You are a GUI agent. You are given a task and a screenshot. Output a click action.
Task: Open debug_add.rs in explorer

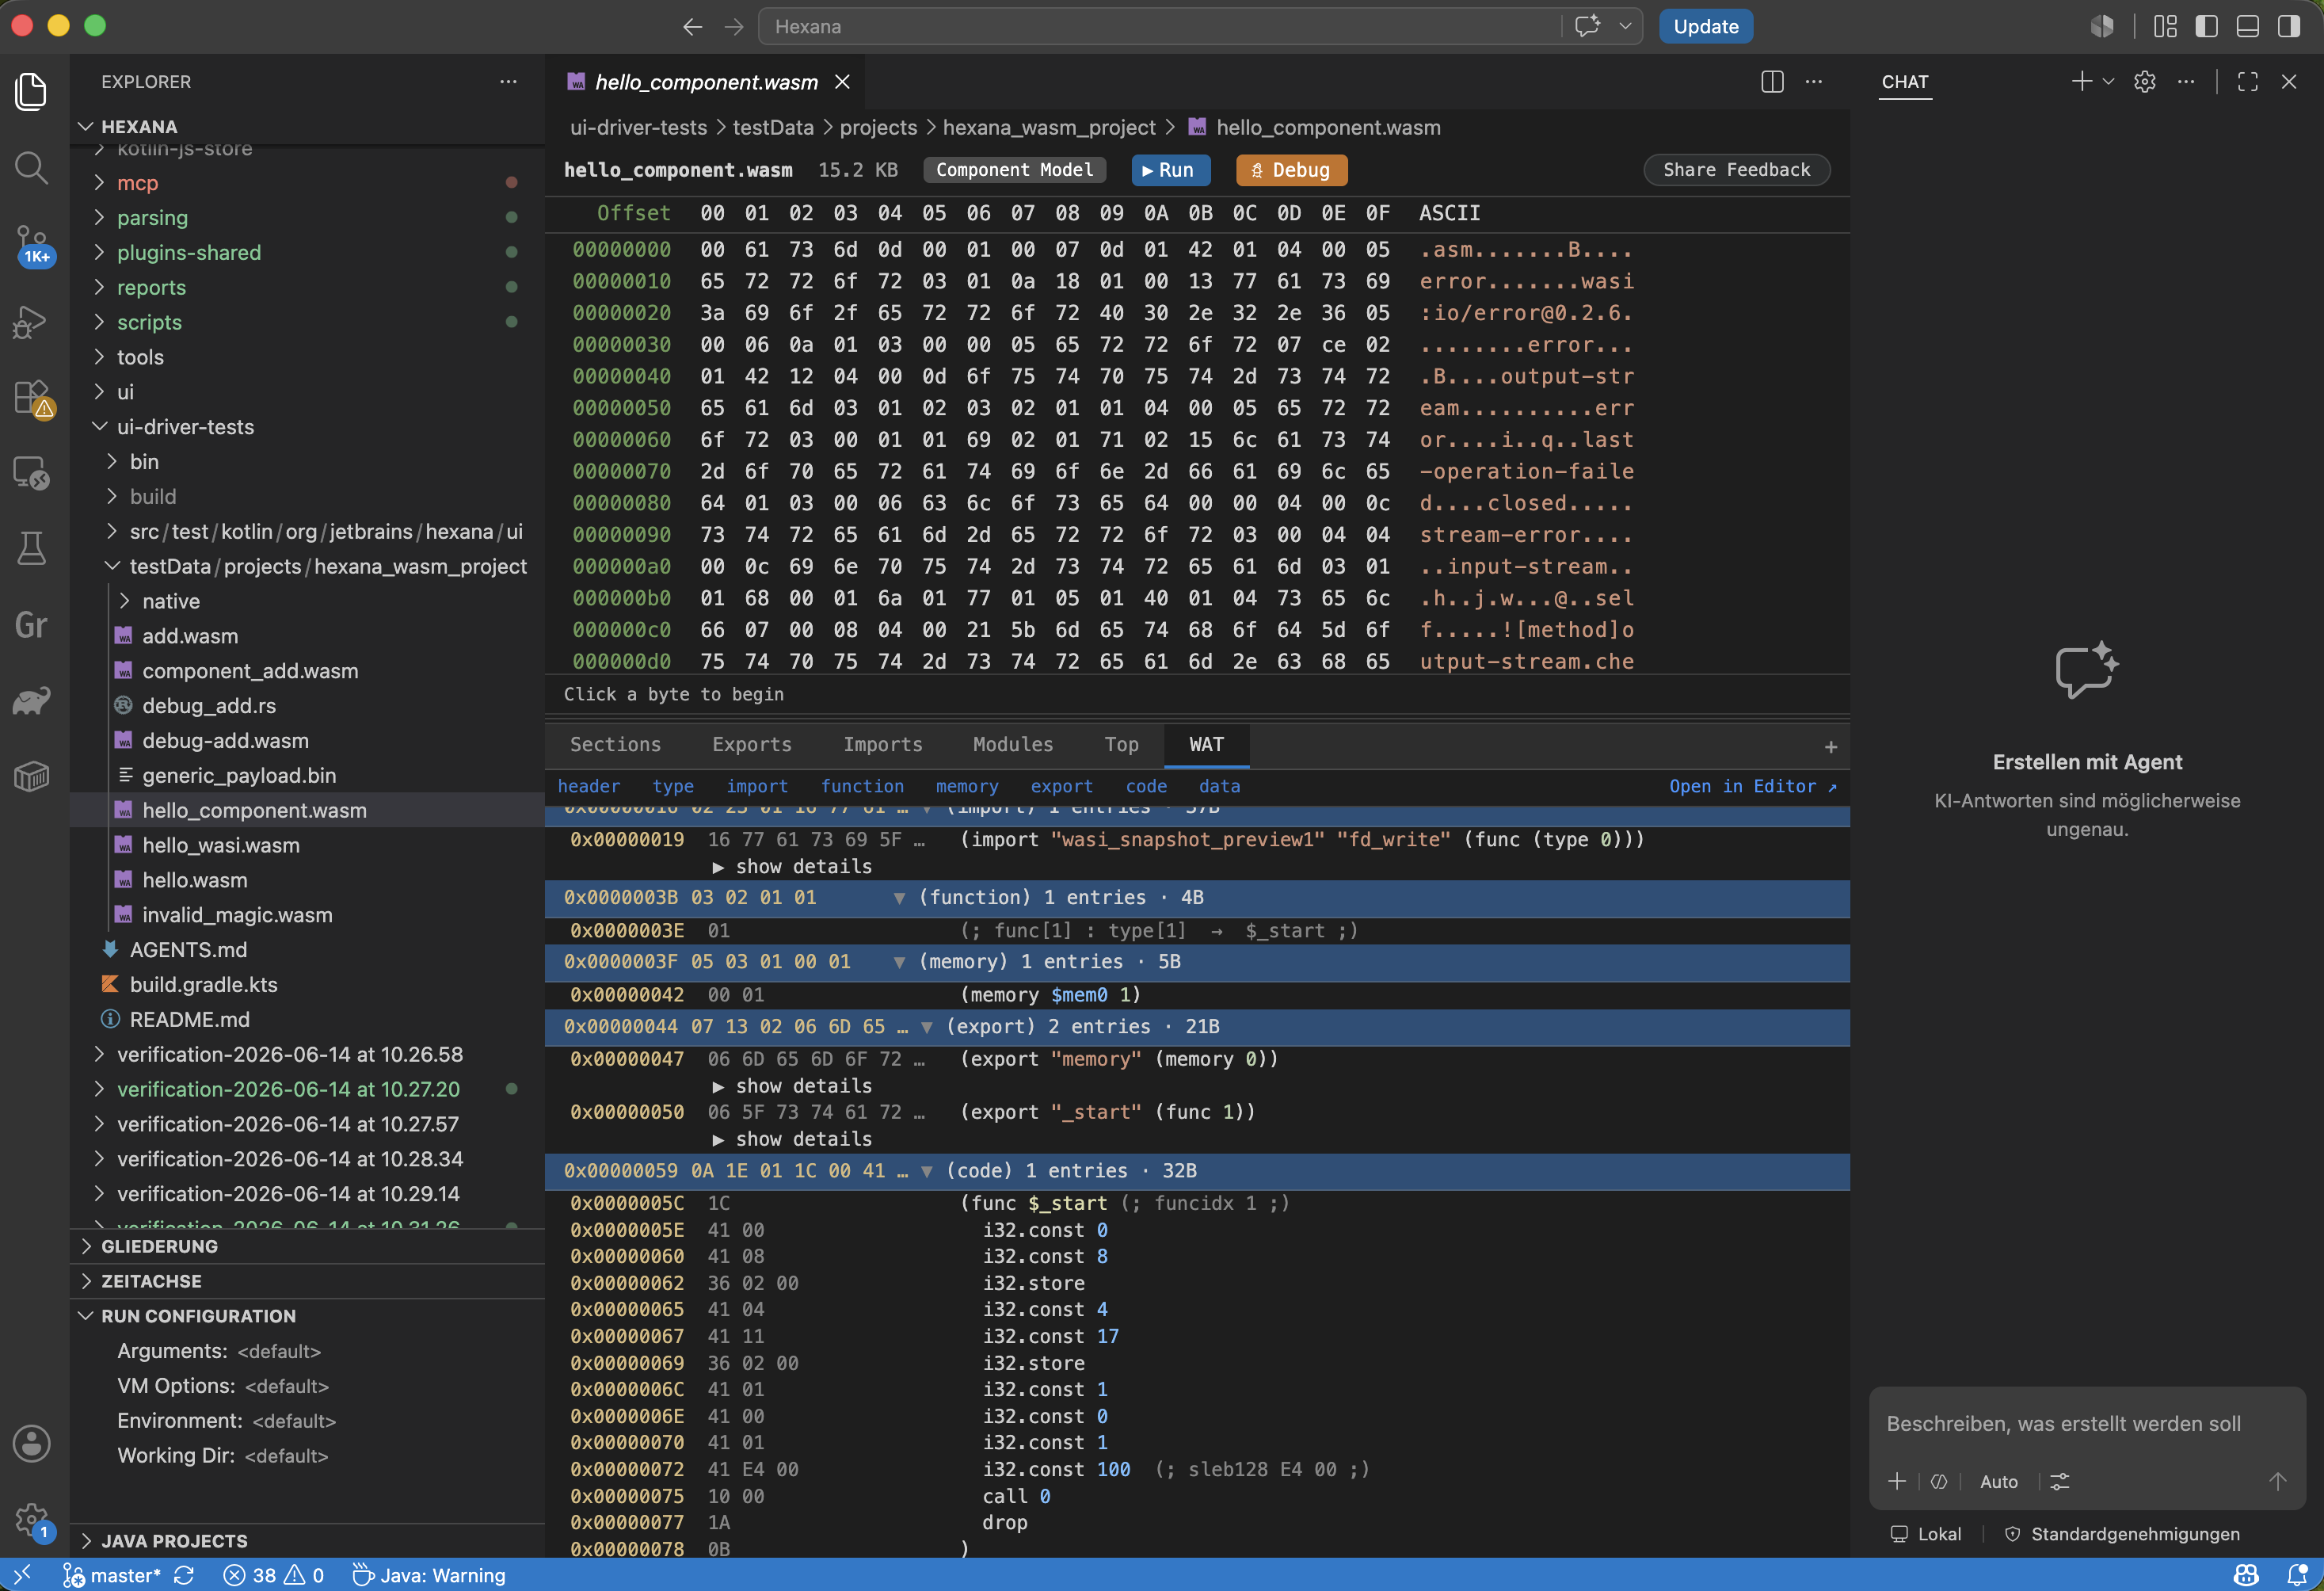click(x=209, y=706)
